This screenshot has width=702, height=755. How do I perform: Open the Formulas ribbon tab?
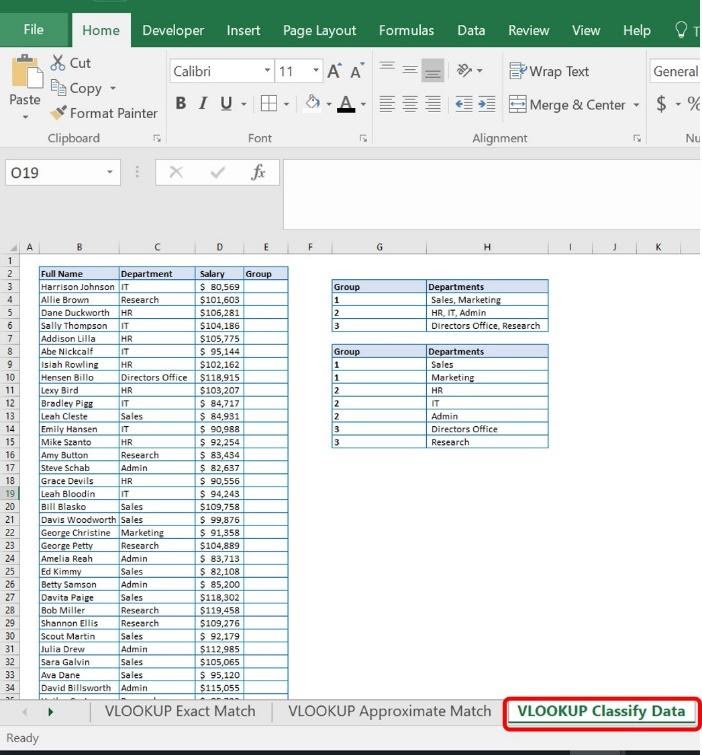406,30
